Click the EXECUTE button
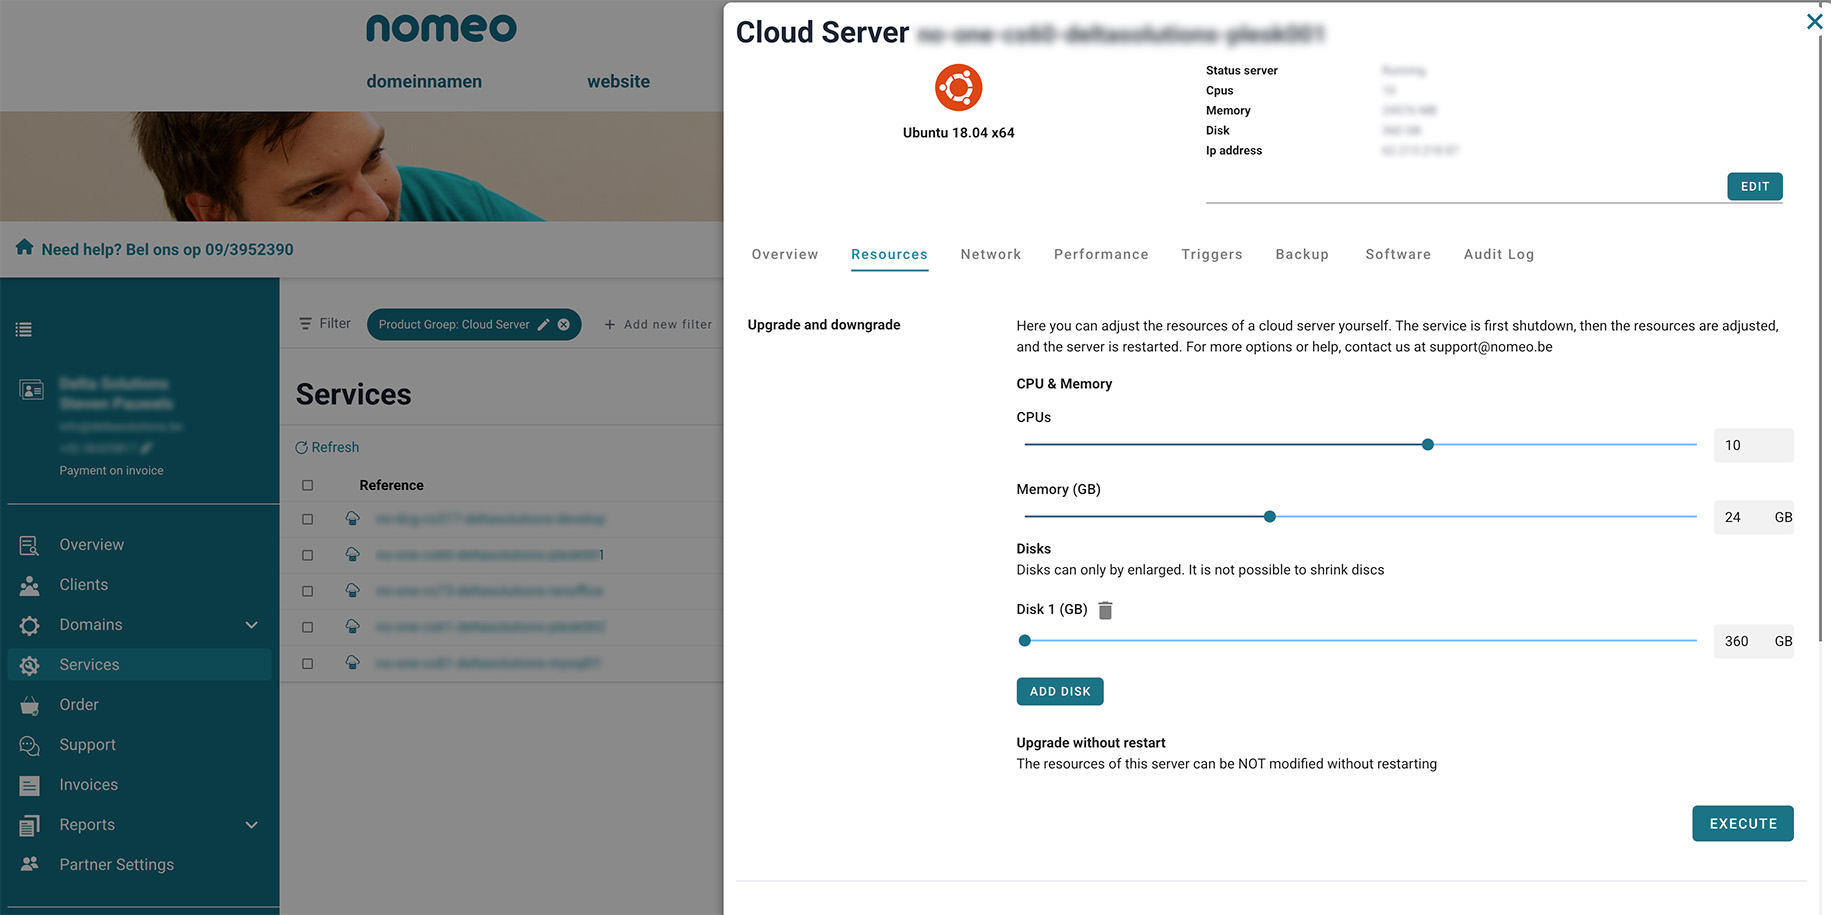1831x915 pixels. [x=1743, y=823]
